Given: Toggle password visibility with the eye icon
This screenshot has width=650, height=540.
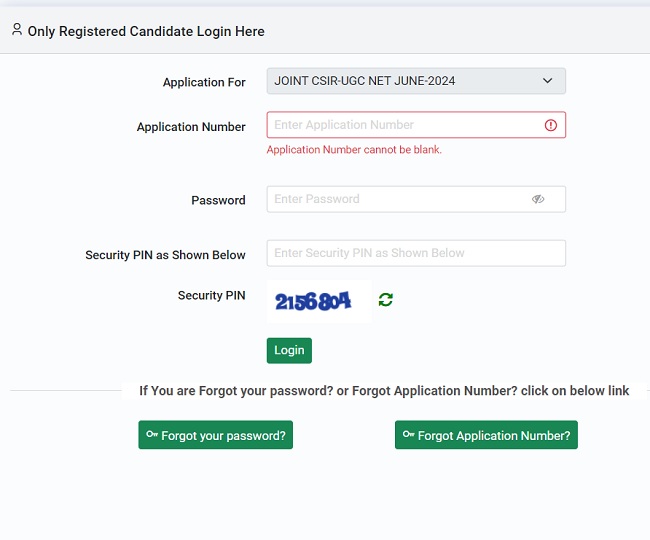Looking at the screenshot, I should point(538,199).
